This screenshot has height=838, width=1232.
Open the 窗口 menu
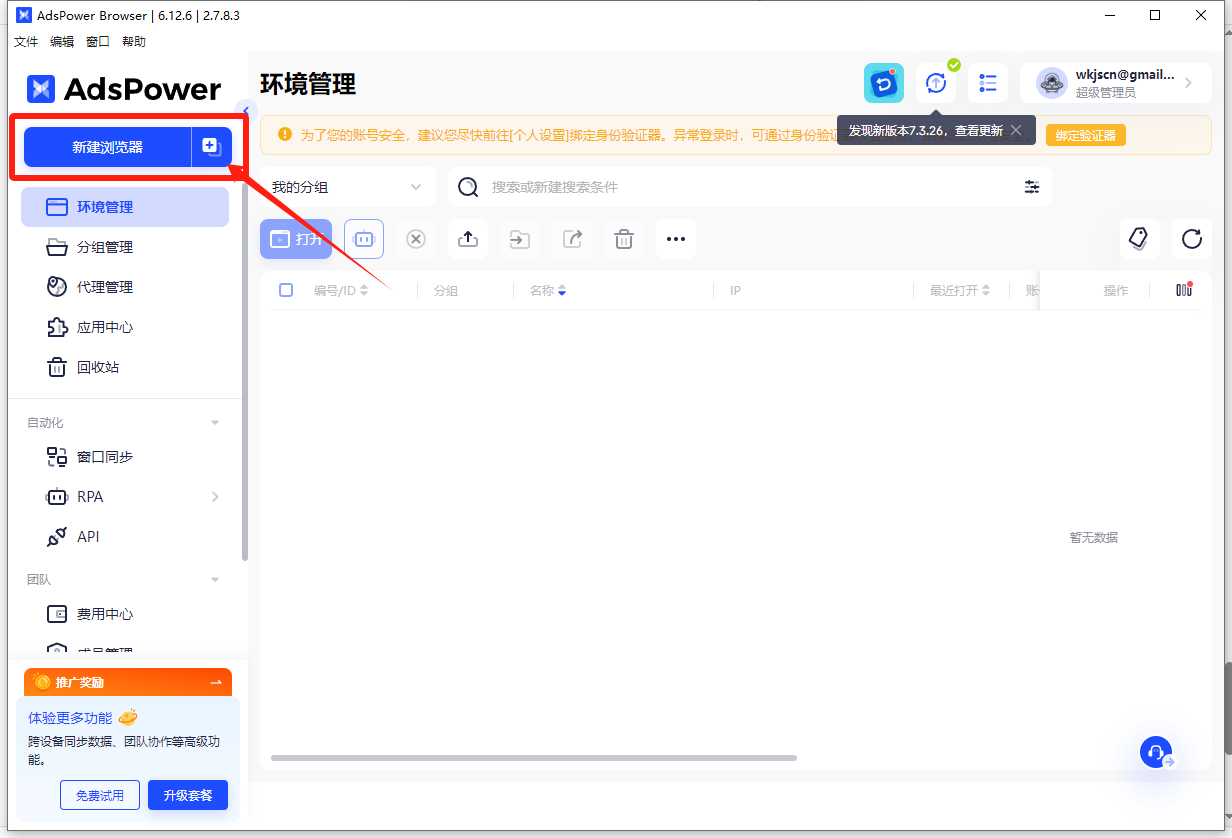pyautogui.click(x=98, y=42)
